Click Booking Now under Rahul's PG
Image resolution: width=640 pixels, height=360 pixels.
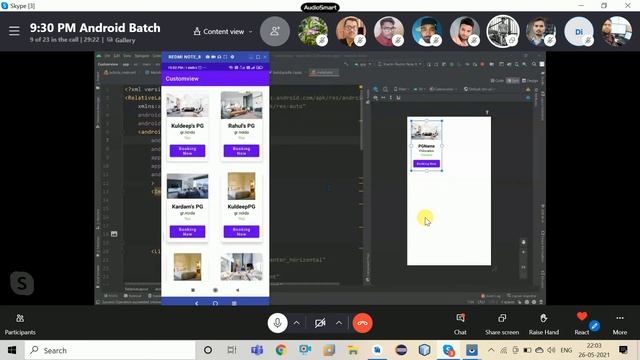241,151
